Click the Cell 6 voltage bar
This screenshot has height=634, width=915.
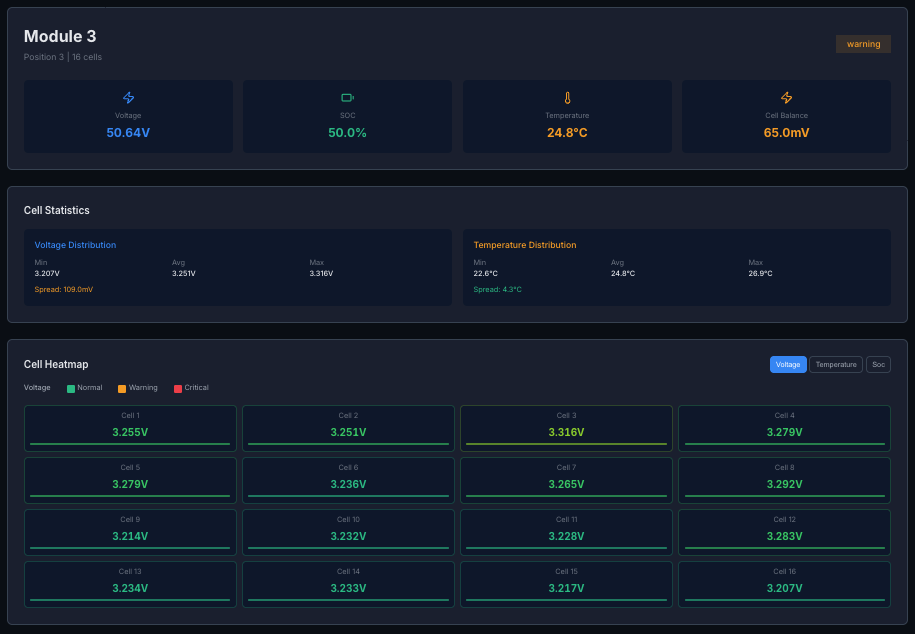point(348,496)
